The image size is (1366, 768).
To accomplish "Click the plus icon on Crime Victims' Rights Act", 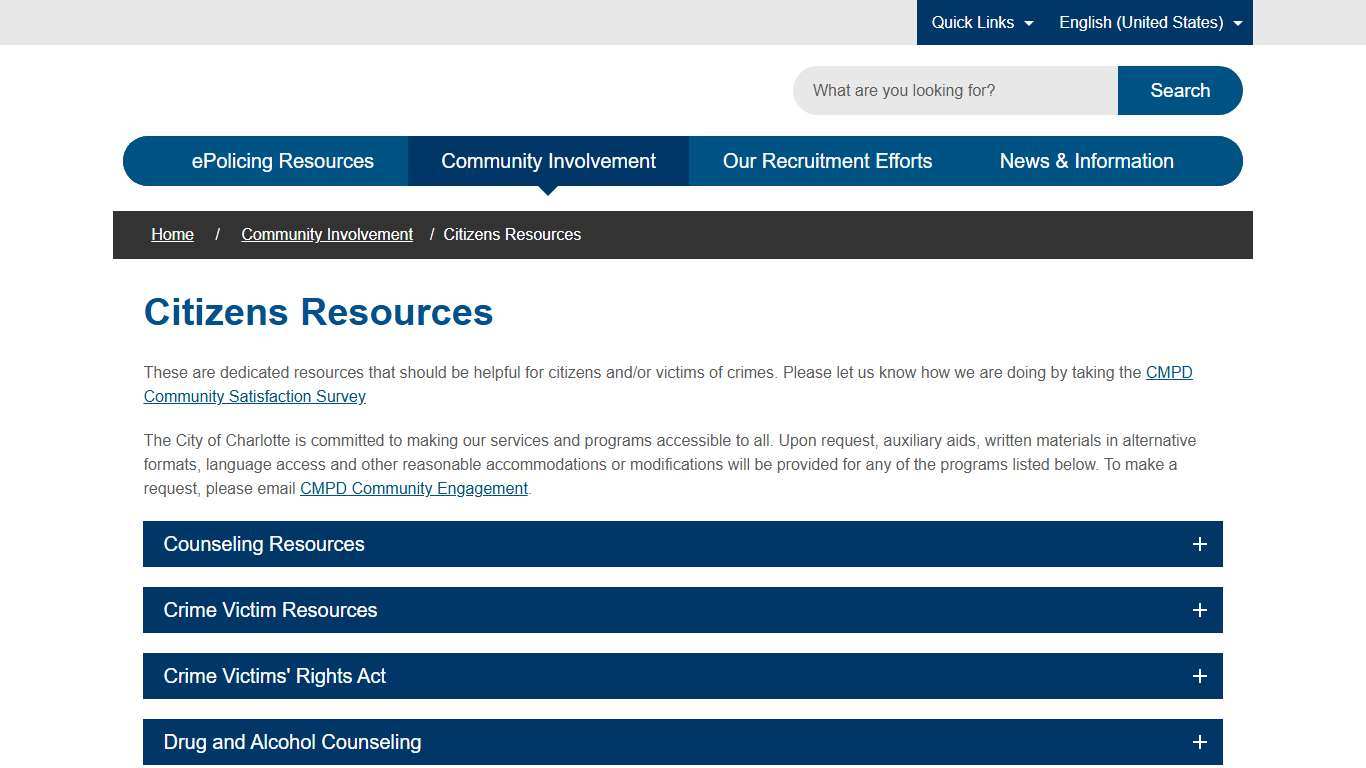I will 1199,676.
